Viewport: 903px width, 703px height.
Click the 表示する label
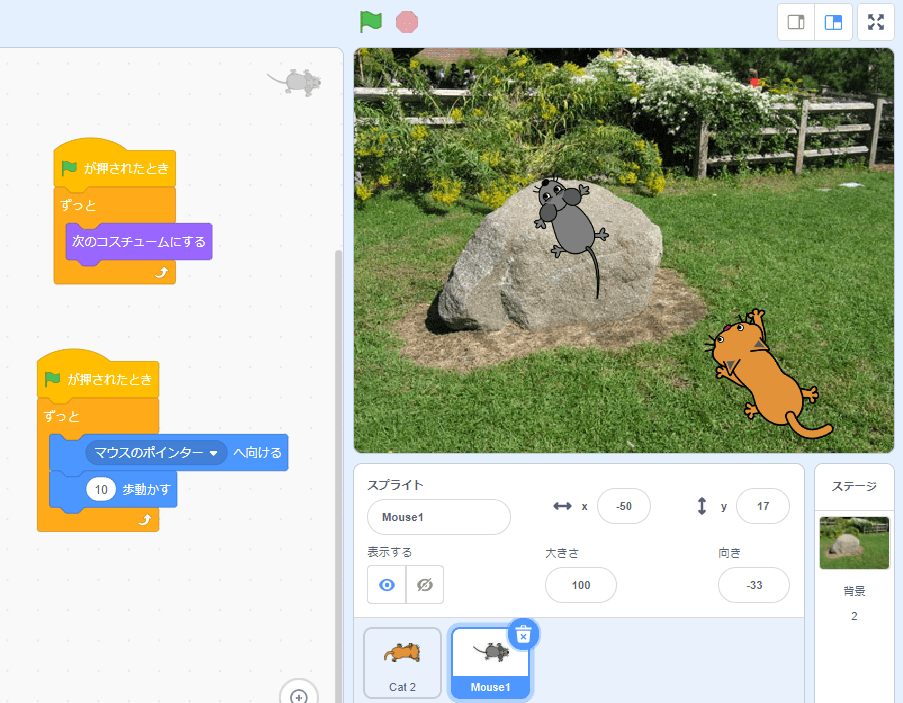[x=390, y=552]
